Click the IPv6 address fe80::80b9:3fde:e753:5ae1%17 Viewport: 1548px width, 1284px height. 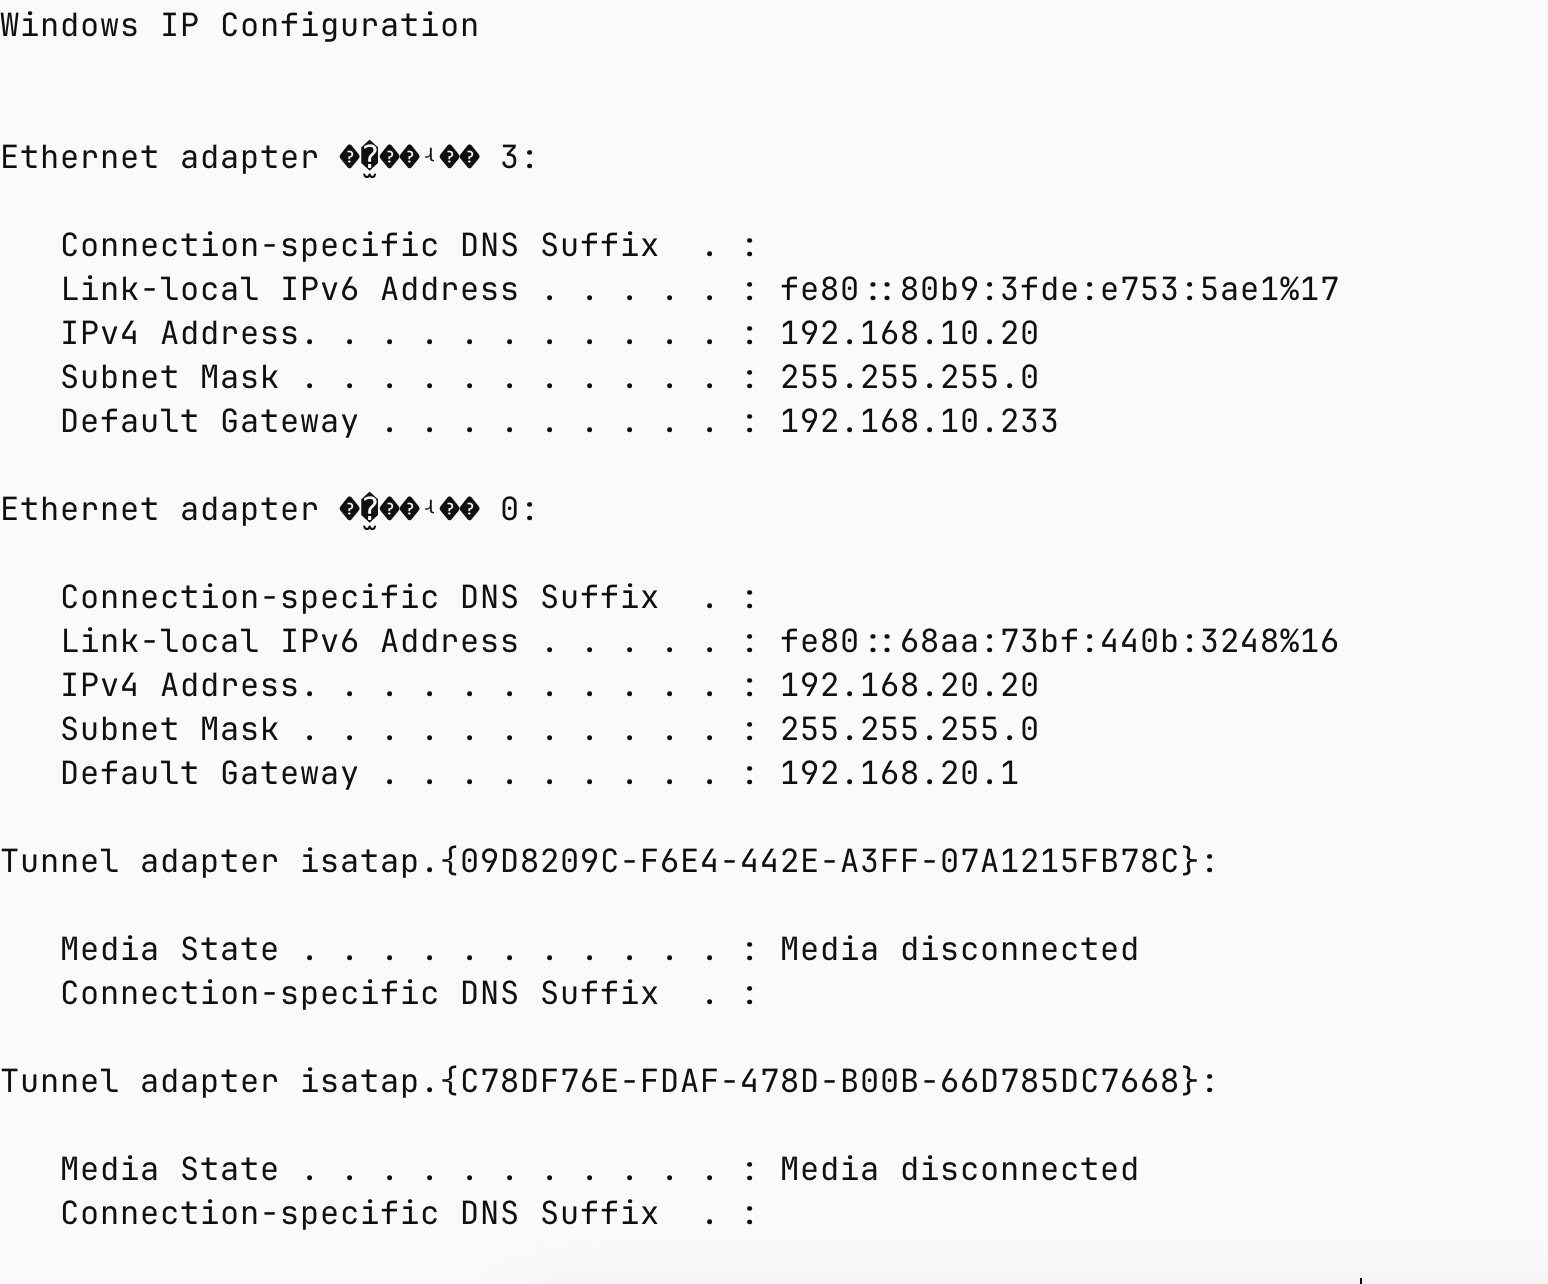coord(1060,290)
